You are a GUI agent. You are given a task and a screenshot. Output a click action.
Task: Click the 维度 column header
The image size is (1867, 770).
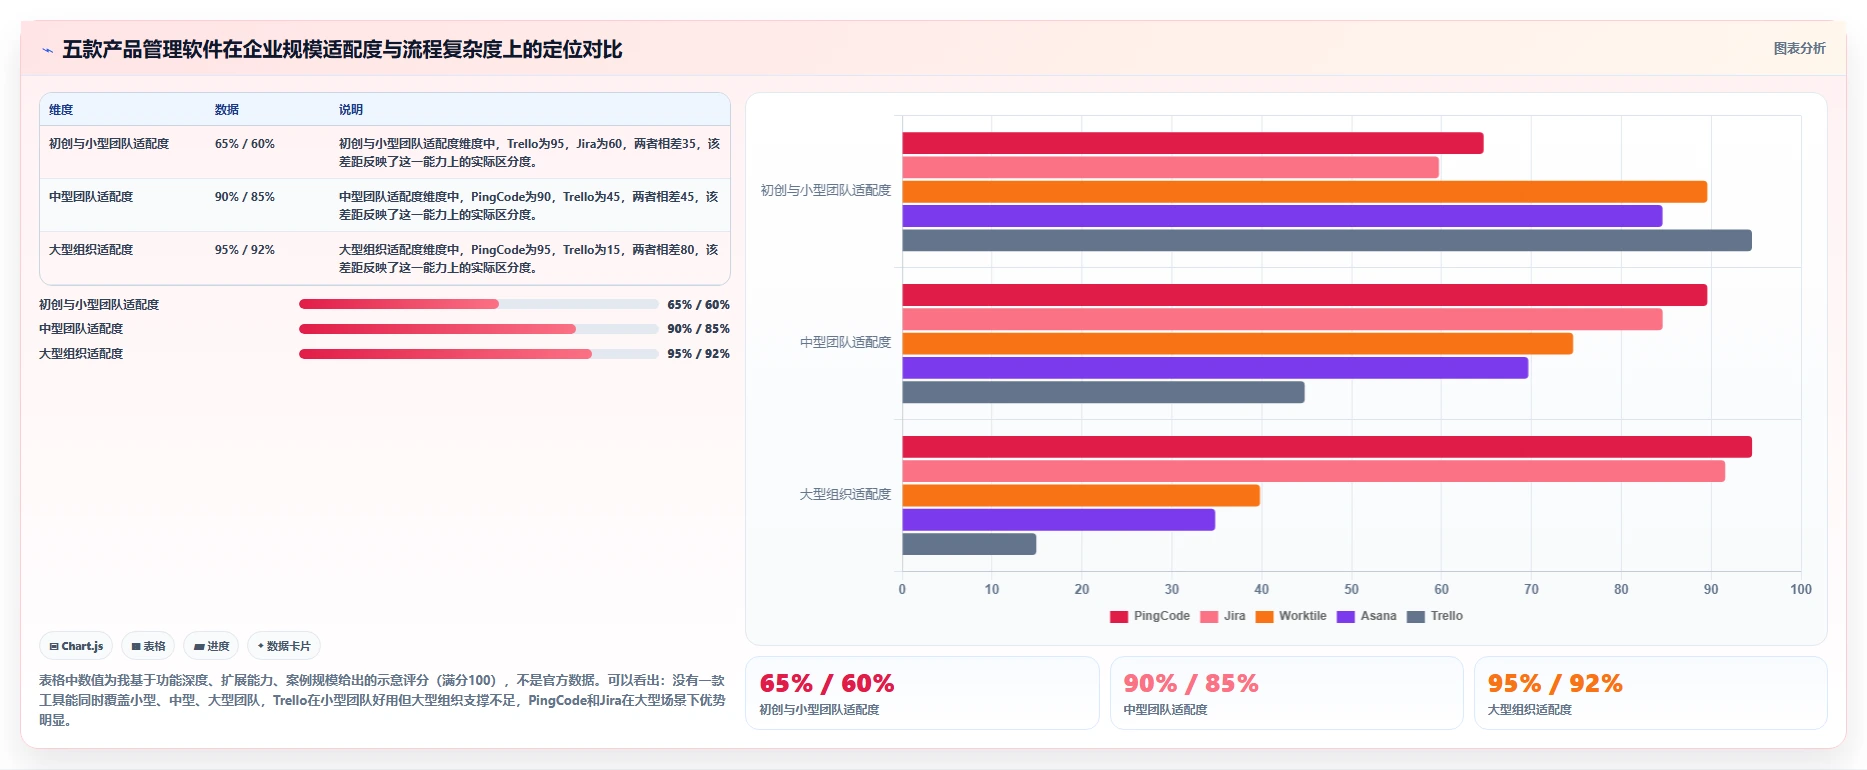[x=61, y=110]
